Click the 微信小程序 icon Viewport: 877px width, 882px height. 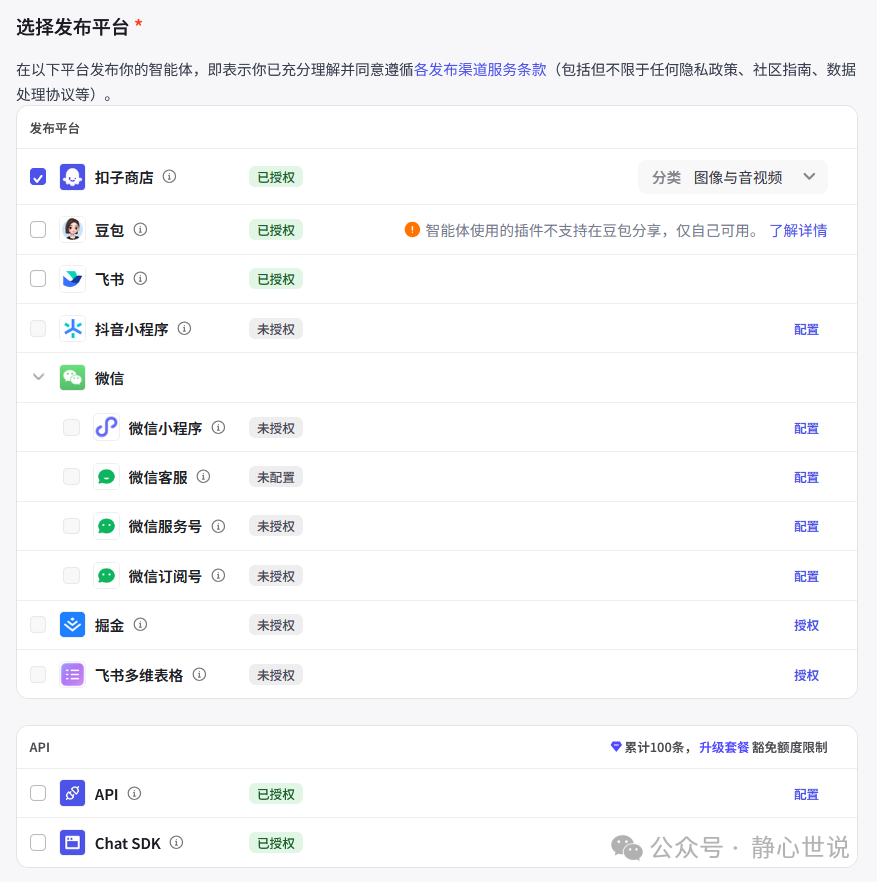(x=106, y=427)
